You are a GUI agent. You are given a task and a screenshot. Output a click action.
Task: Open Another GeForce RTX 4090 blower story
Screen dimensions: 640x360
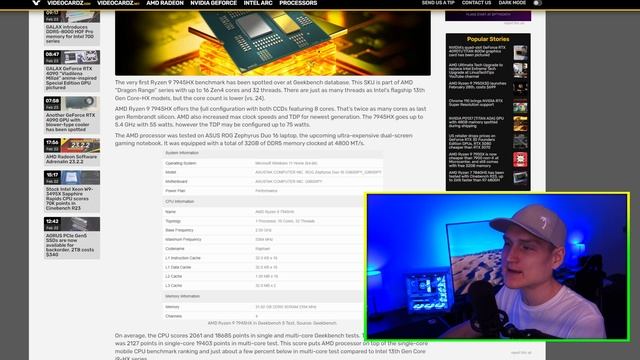(70, 122)
